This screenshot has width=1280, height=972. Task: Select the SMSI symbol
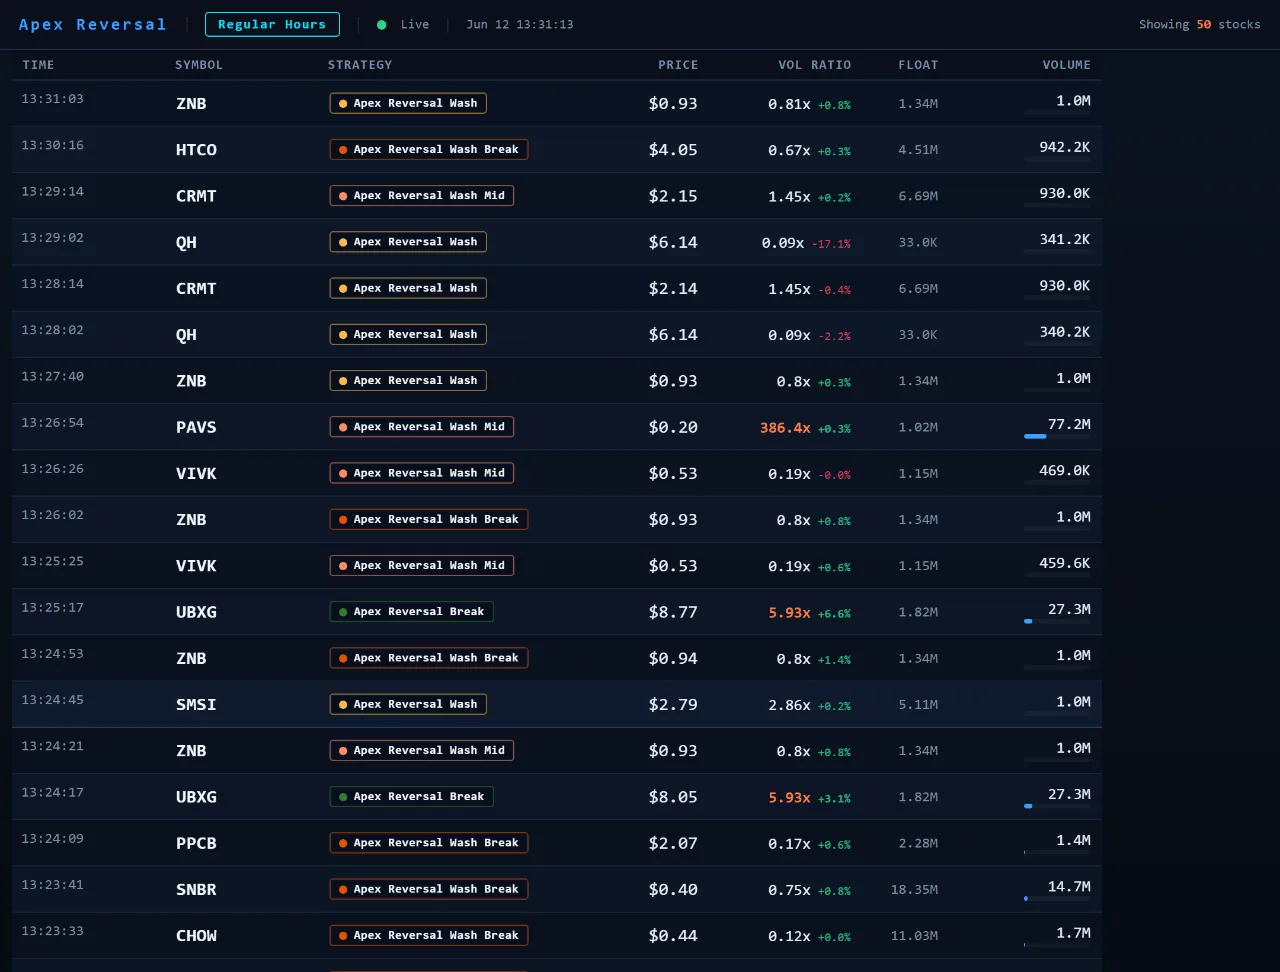pos(196,704)
